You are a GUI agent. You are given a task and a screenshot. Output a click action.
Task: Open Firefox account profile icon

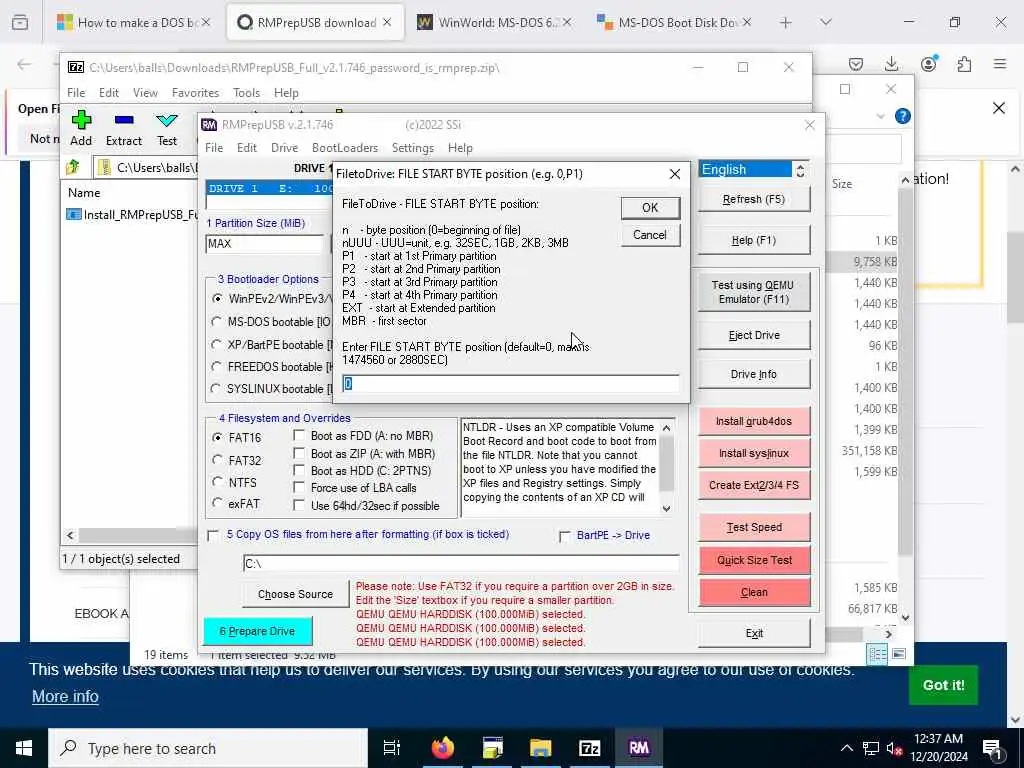[x=929, y=64]
